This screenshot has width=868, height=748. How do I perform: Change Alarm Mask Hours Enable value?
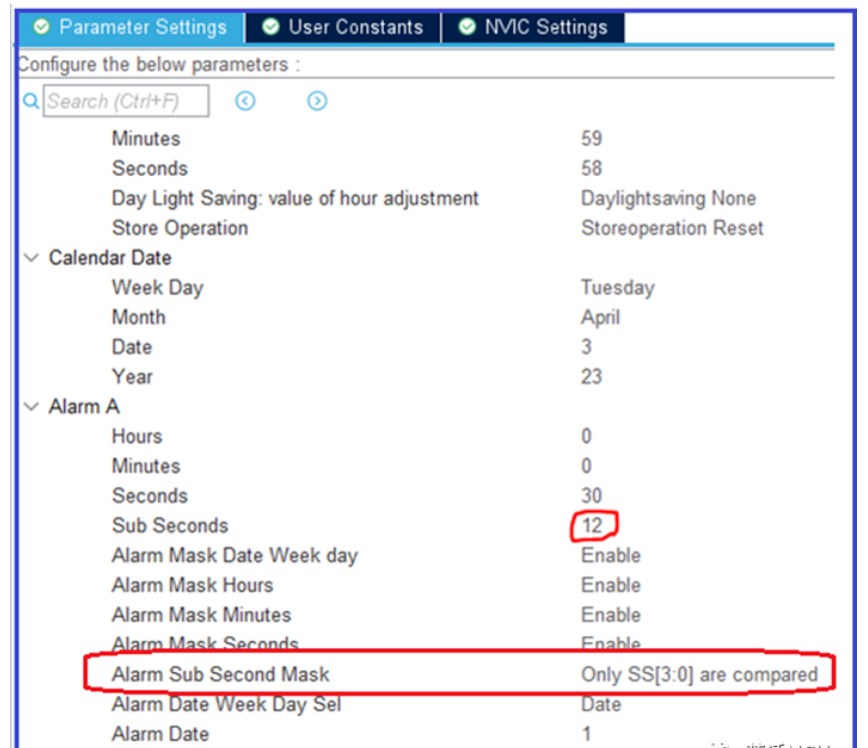(x=610, y=585)
